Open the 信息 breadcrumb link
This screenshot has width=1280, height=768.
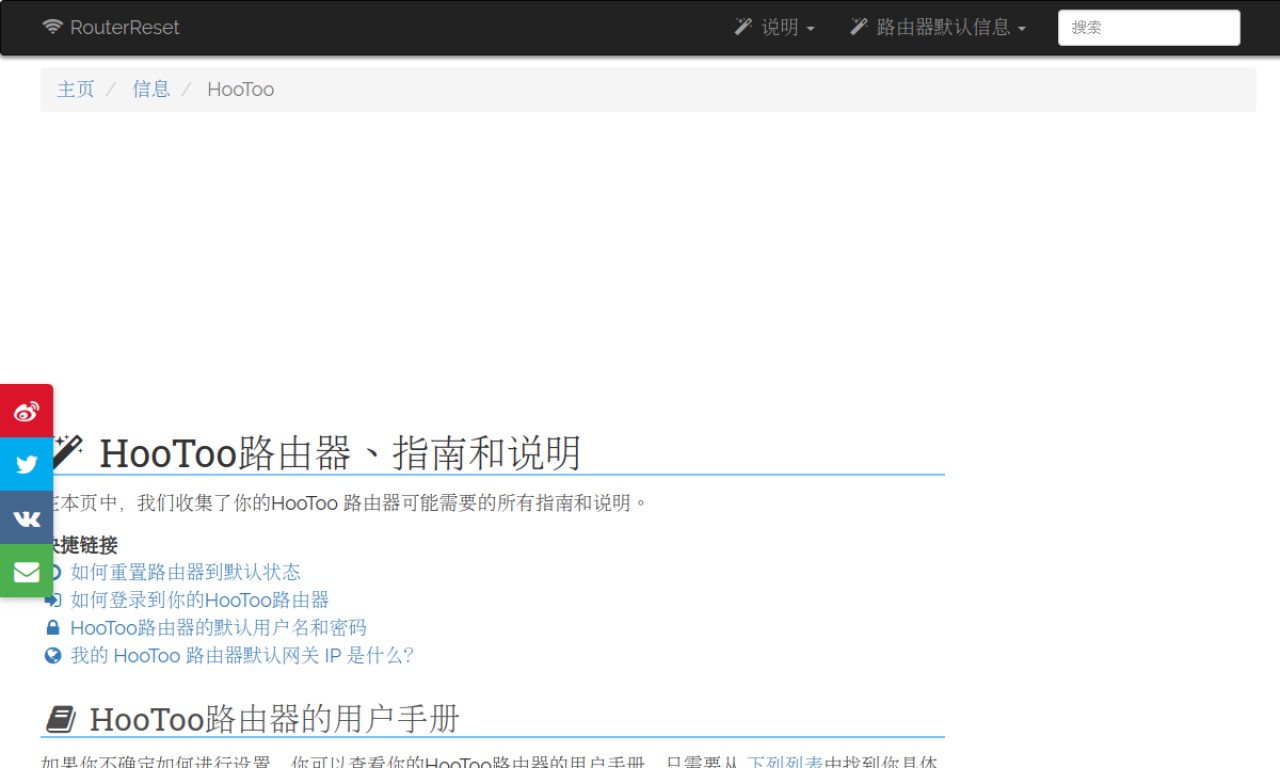coord(152,89)
